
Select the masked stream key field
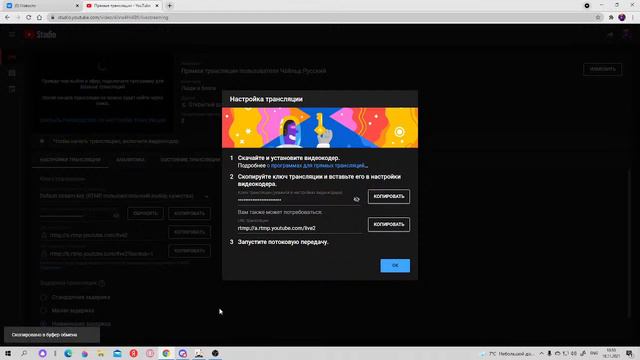click(294, 200)
